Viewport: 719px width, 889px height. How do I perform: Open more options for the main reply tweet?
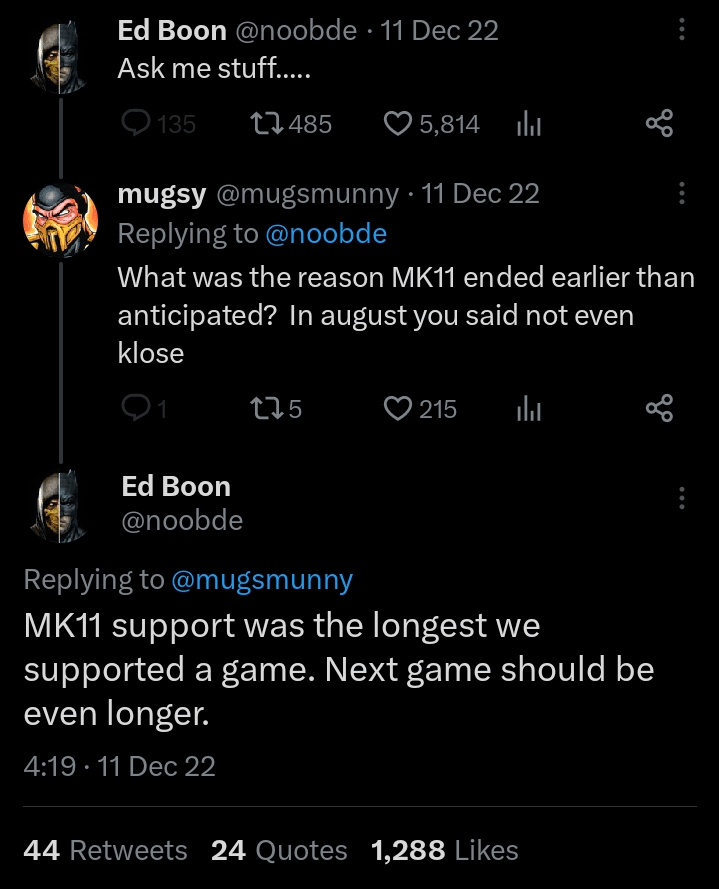[682, 497]
